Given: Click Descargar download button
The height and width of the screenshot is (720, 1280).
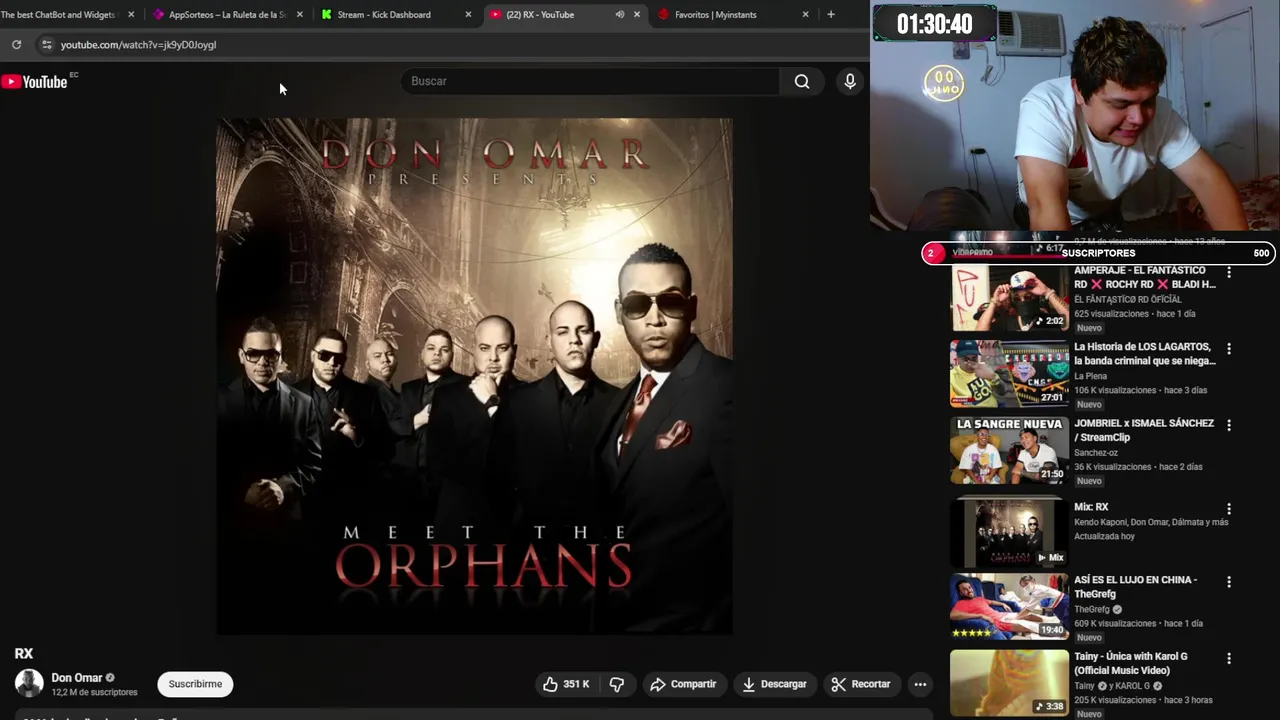Looking at the screenshot, I should pos(774,684).
